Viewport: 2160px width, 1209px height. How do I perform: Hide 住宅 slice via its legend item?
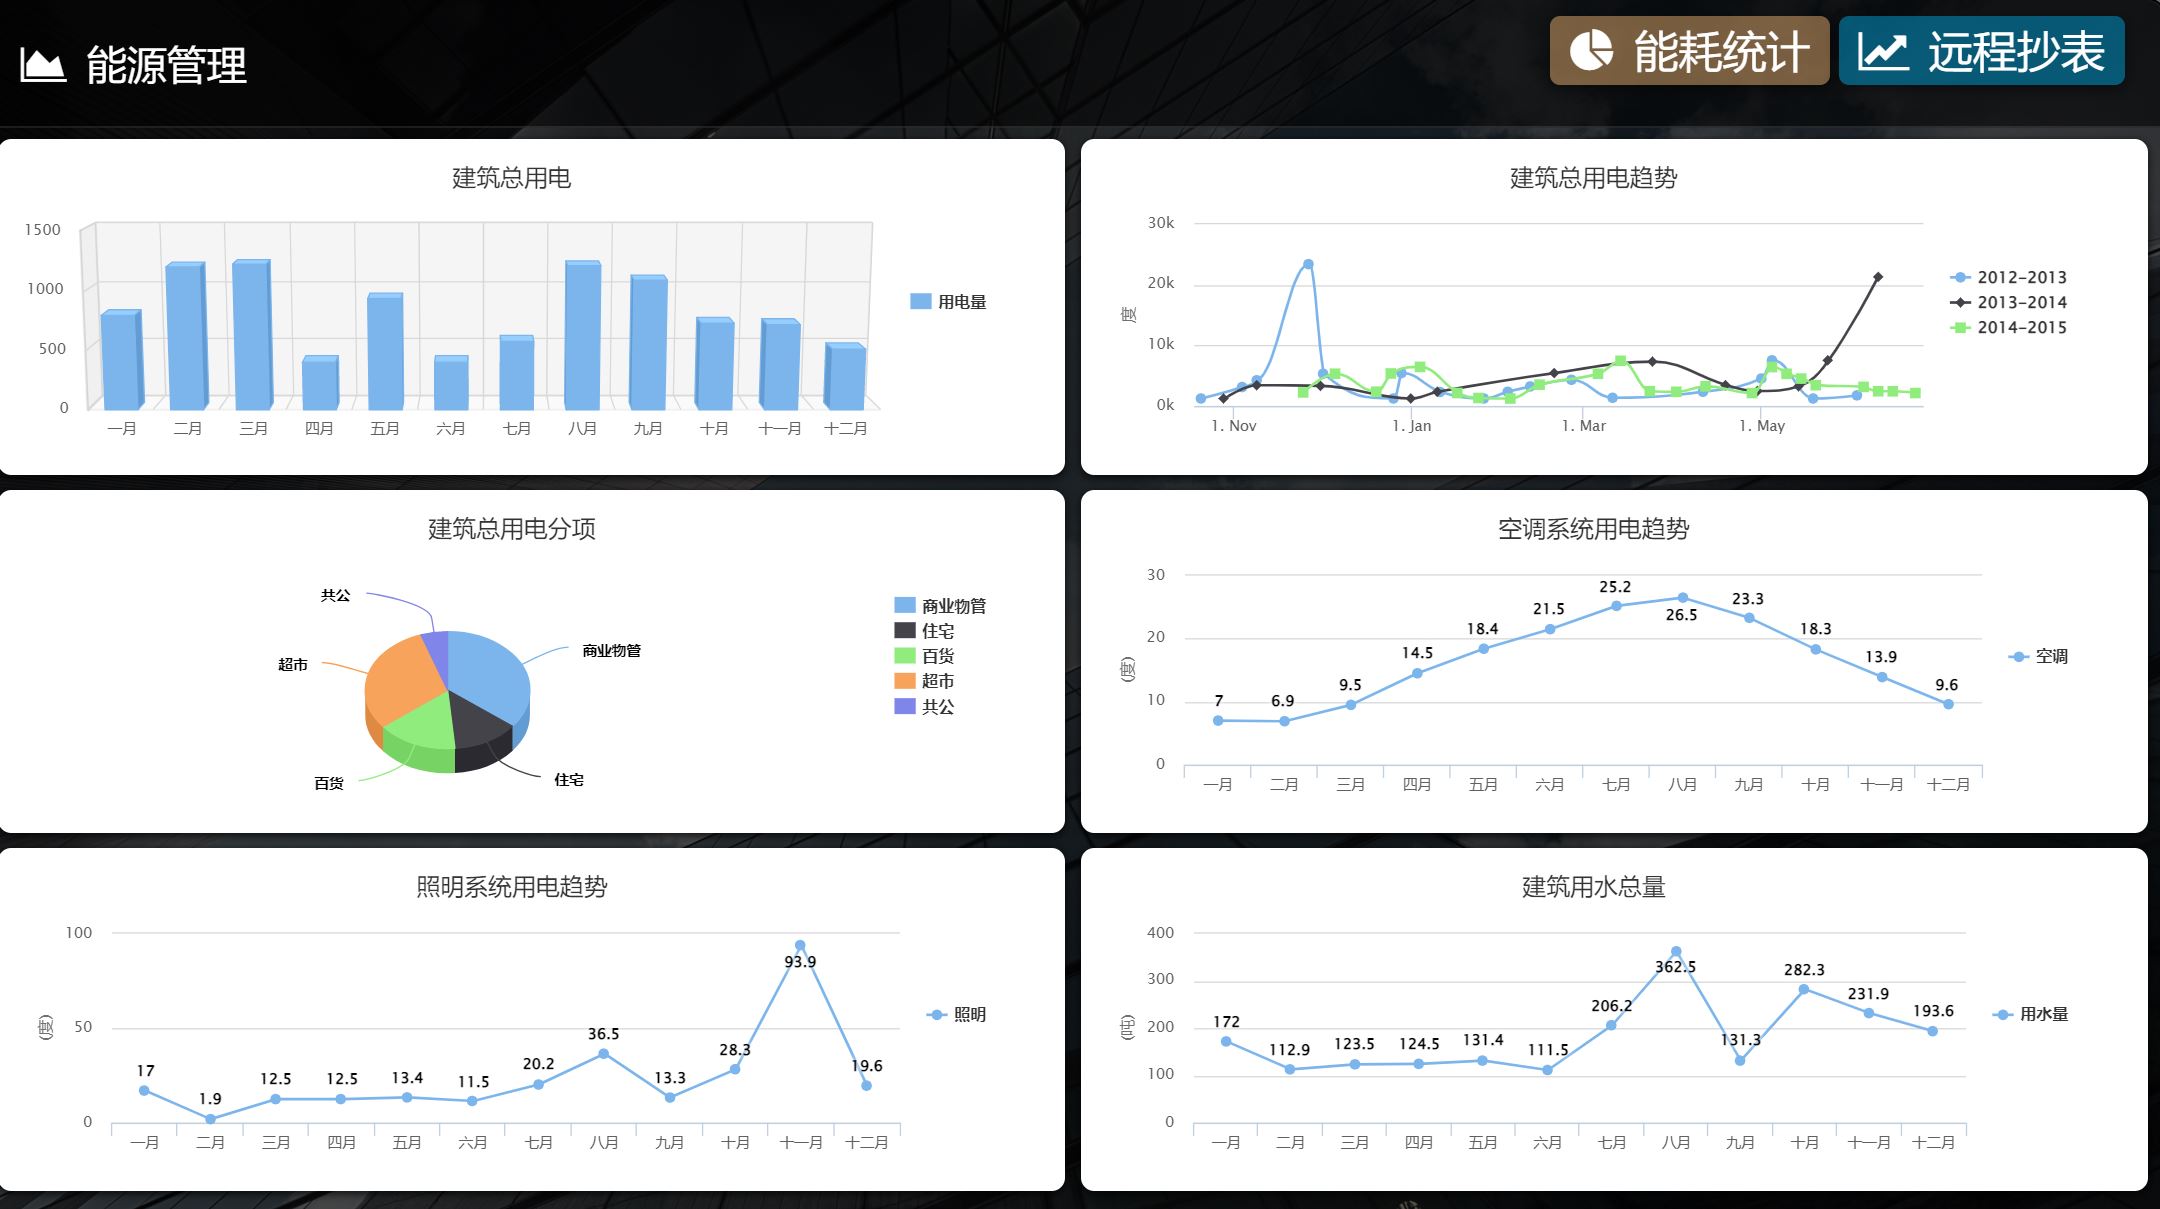point(937,630)
